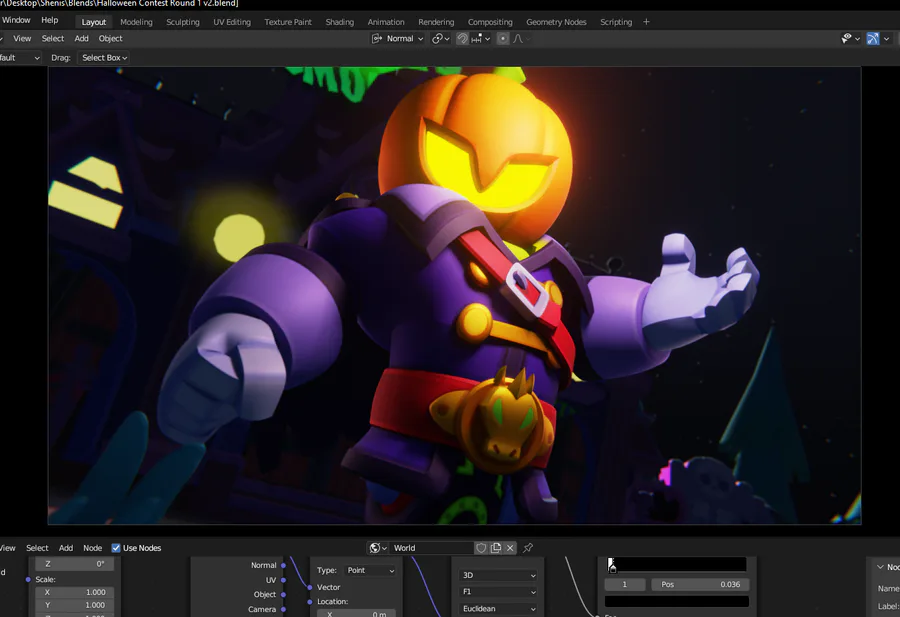
Task: Open the Geometry Nodes workspace tab
Action: point(556,22)
